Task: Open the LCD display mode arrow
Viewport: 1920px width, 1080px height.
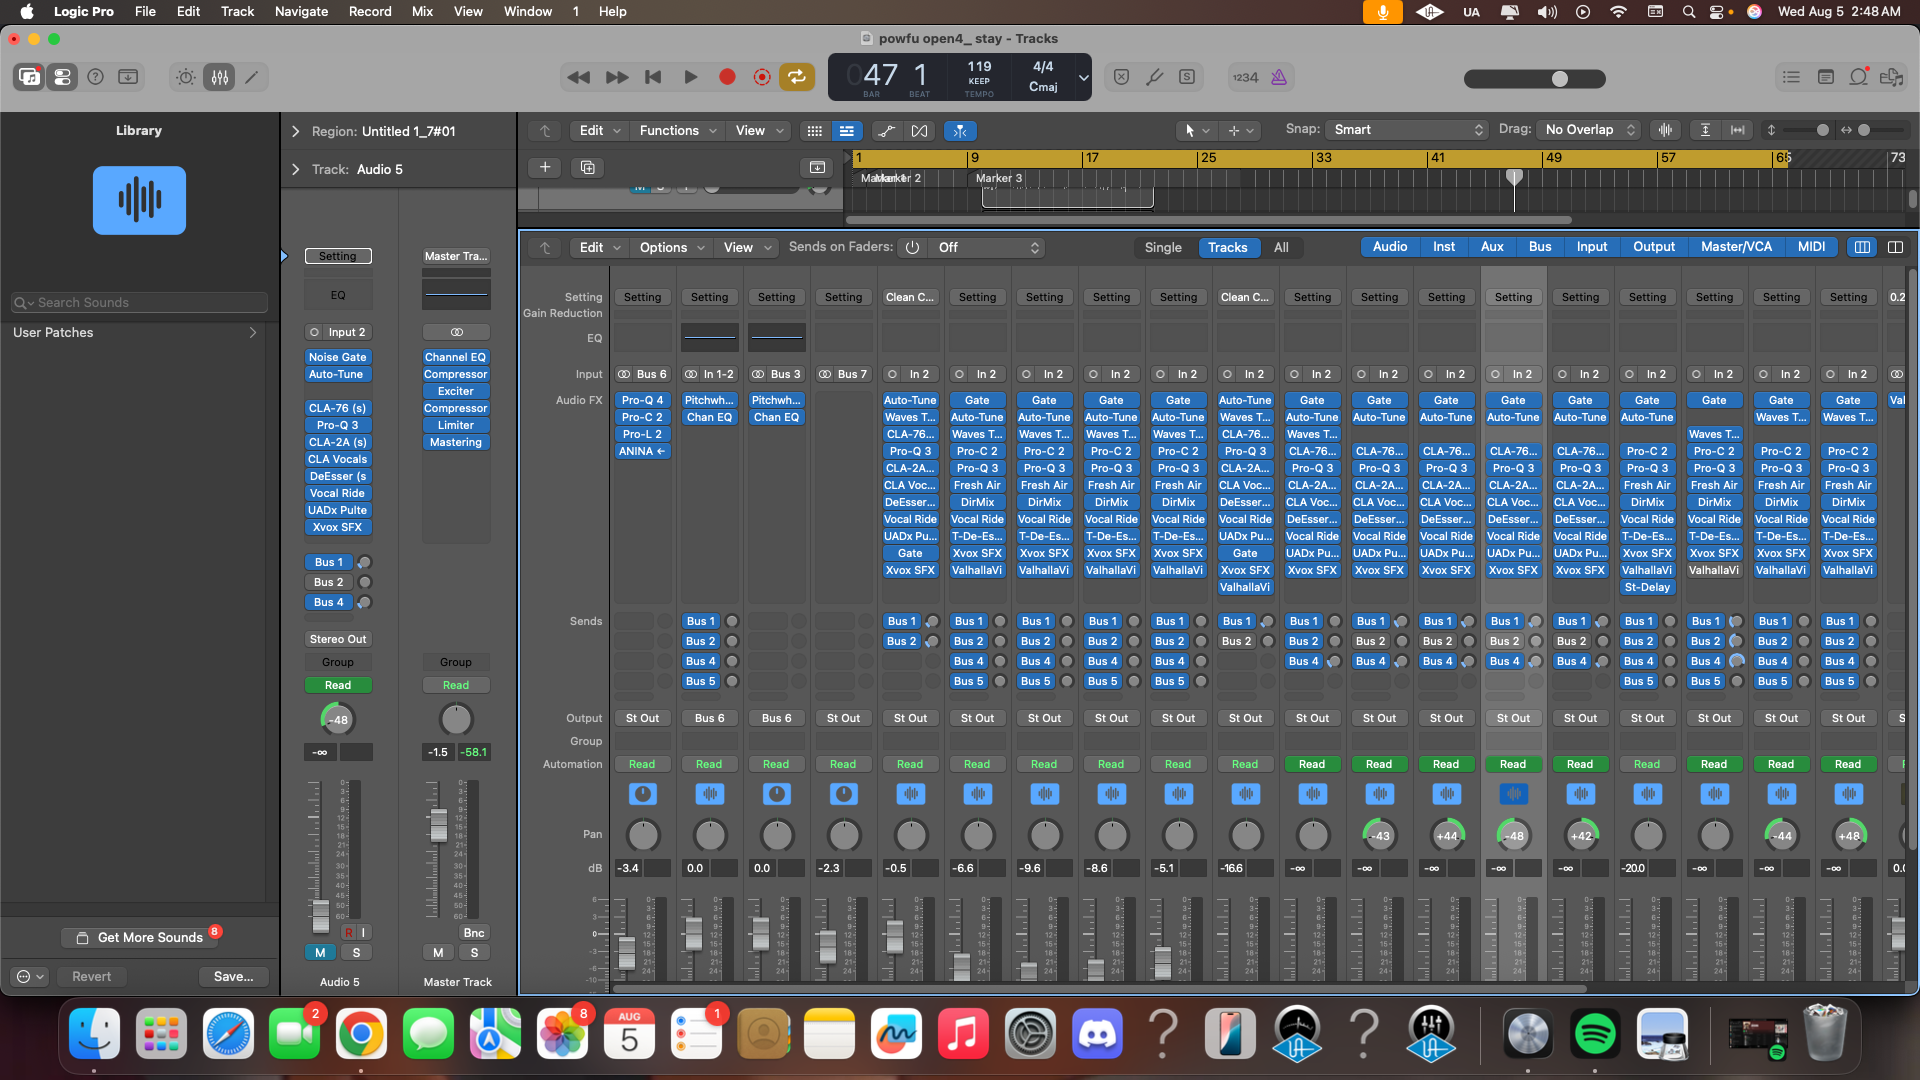Action: (1083, 77)
